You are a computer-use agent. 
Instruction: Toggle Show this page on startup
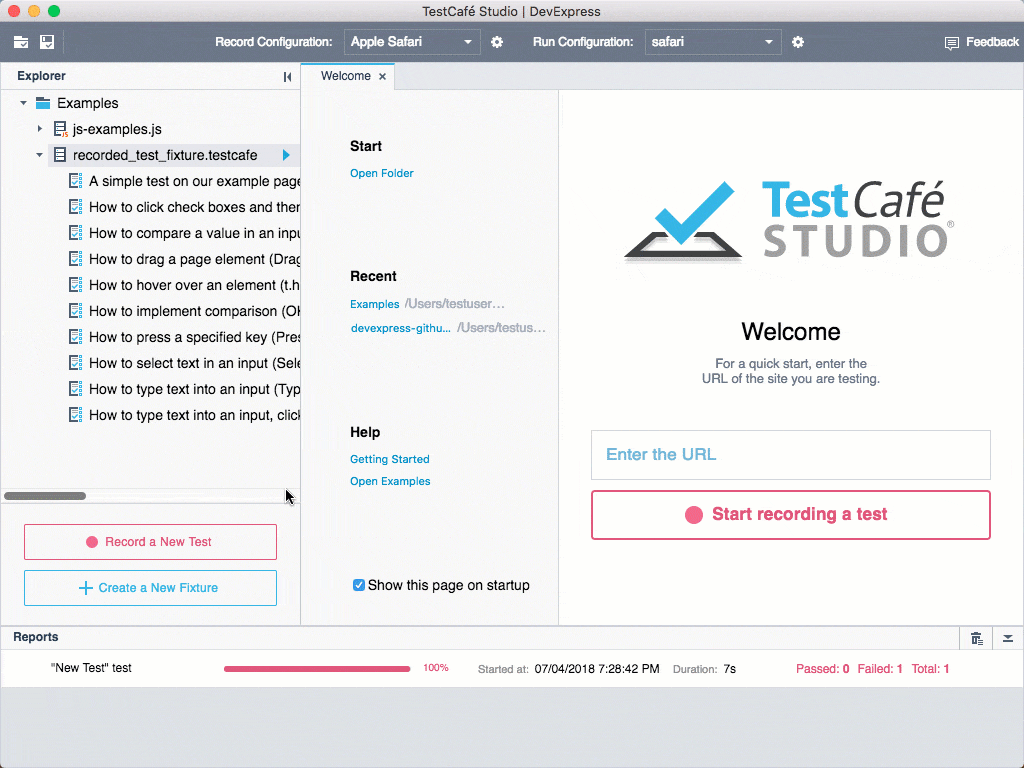359,585
